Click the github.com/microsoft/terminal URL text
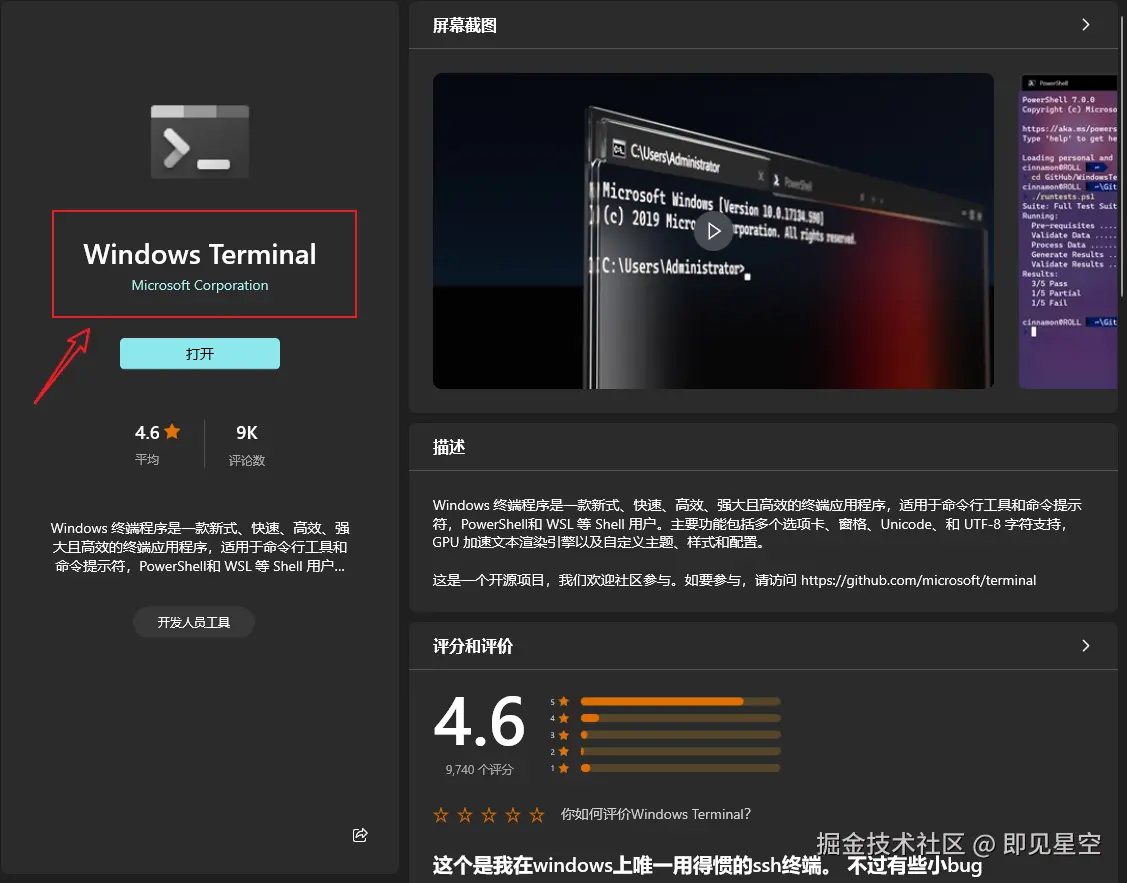The height and width of the screenshot is (883, 1127). tap(919, 581)
